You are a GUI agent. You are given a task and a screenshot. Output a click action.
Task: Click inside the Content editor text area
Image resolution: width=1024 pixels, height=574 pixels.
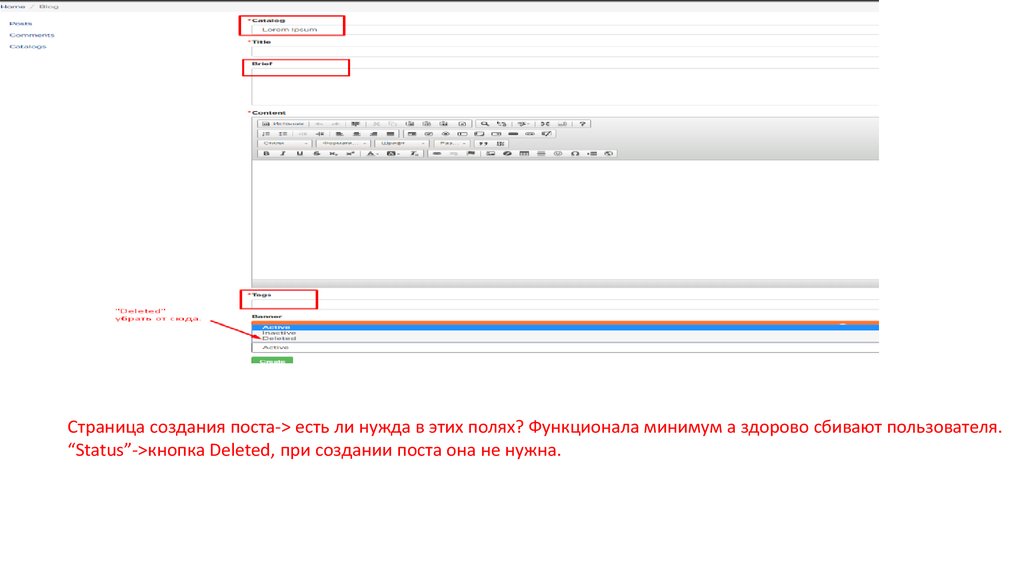[x=565, y=219]
